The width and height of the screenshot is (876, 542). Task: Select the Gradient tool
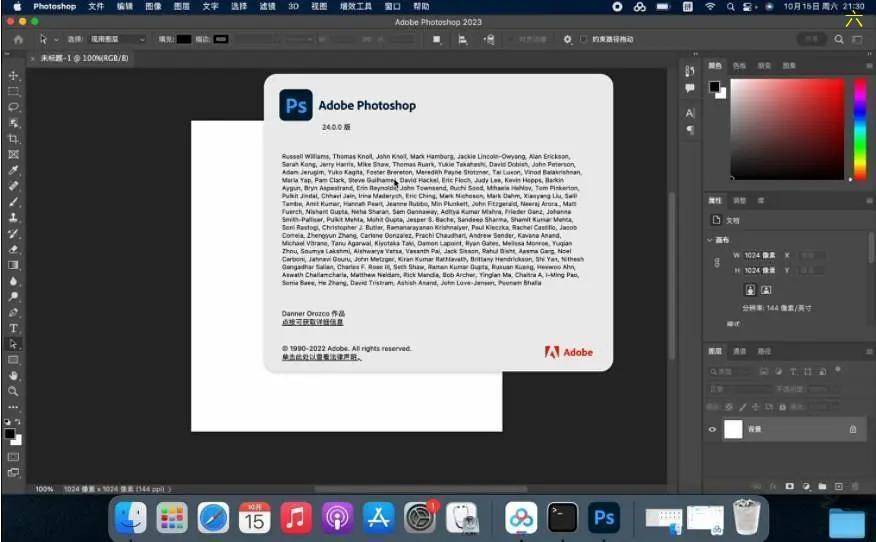coord(13,265)
